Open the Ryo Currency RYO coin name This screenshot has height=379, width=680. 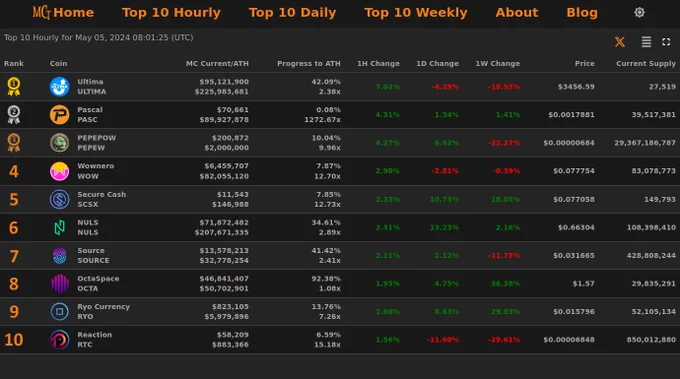(104, 311)
